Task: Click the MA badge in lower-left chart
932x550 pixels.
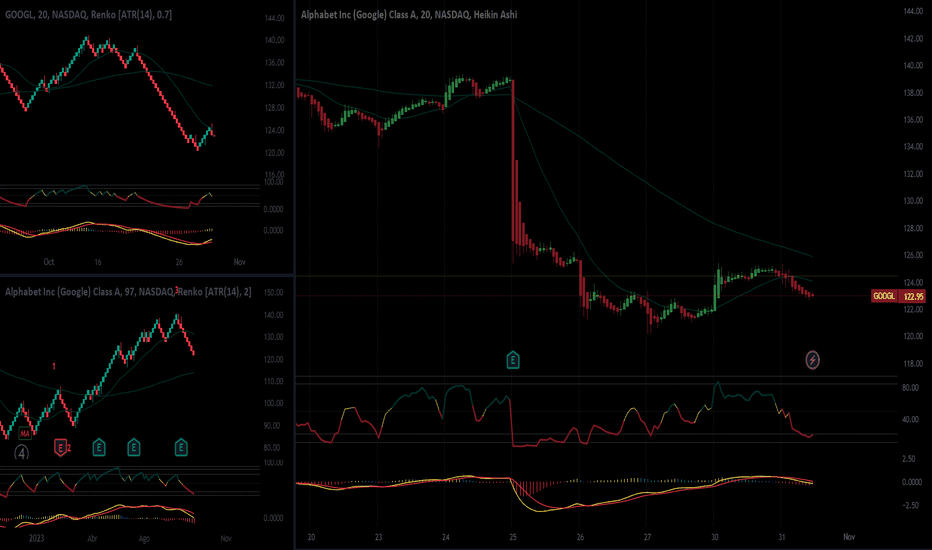Action: click(23, 433)
